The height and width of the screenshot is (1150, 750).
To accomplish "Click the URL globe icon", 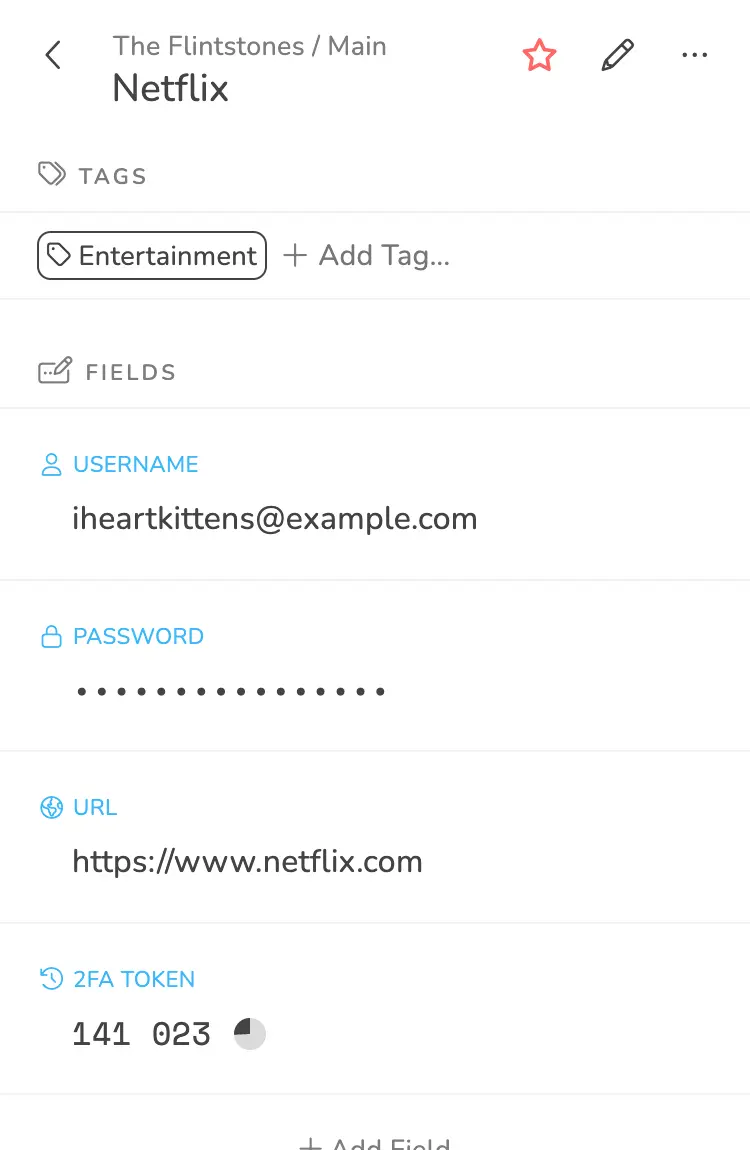I will click(51, 808).
